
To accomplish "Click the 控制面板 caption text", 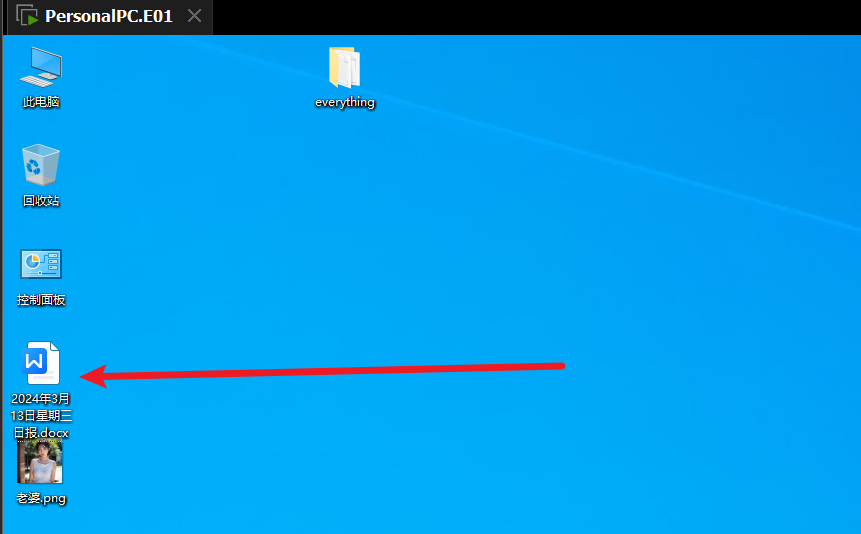I will [41, 300].
